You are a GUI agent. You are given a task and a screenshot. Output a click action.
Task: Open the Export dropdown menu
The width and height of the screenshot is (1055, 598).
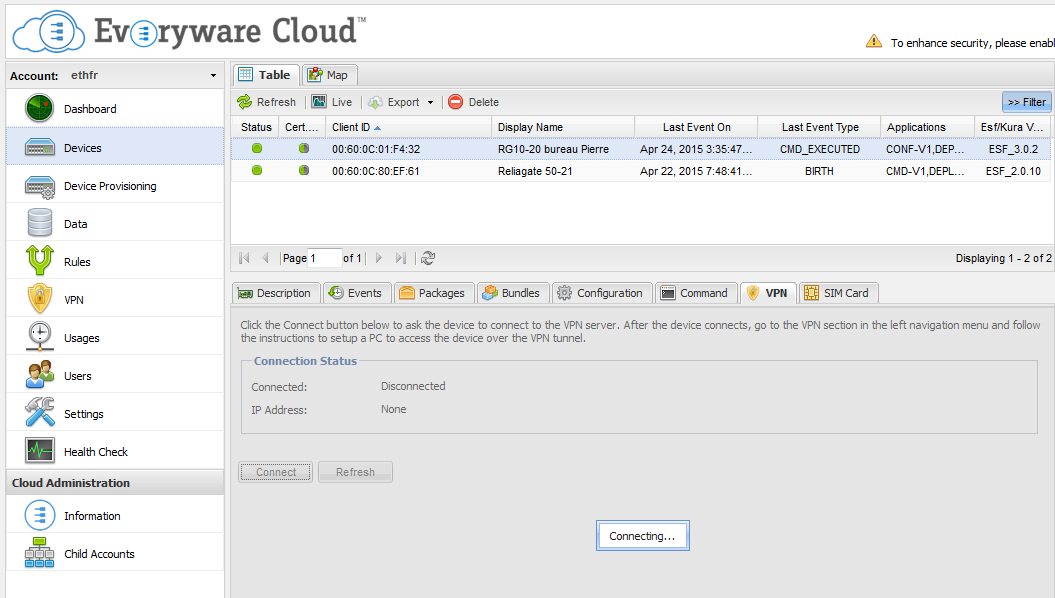(x=402, y=102)
